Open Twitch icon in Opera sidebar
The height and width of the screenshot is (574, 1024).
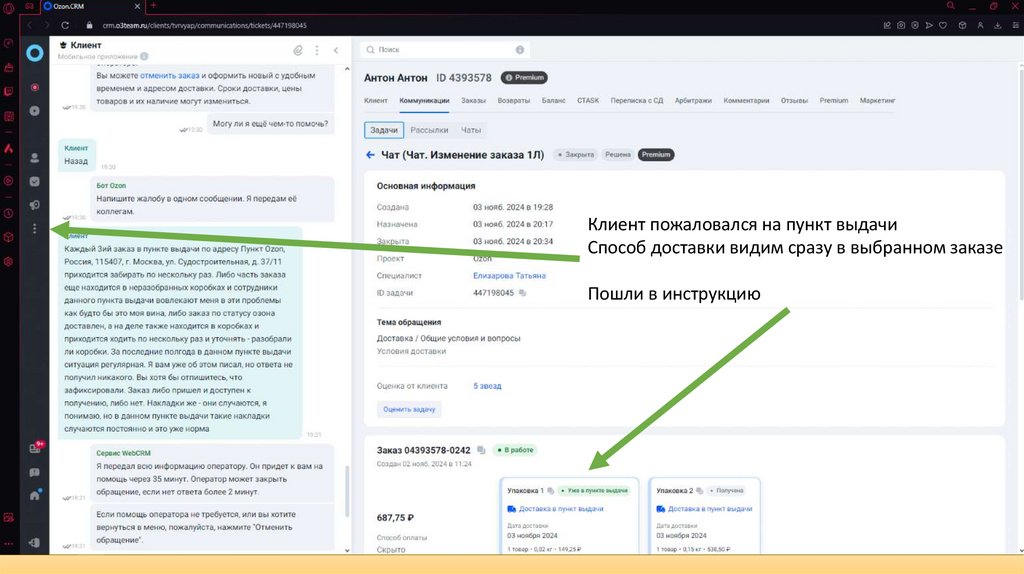coord(8,91)
